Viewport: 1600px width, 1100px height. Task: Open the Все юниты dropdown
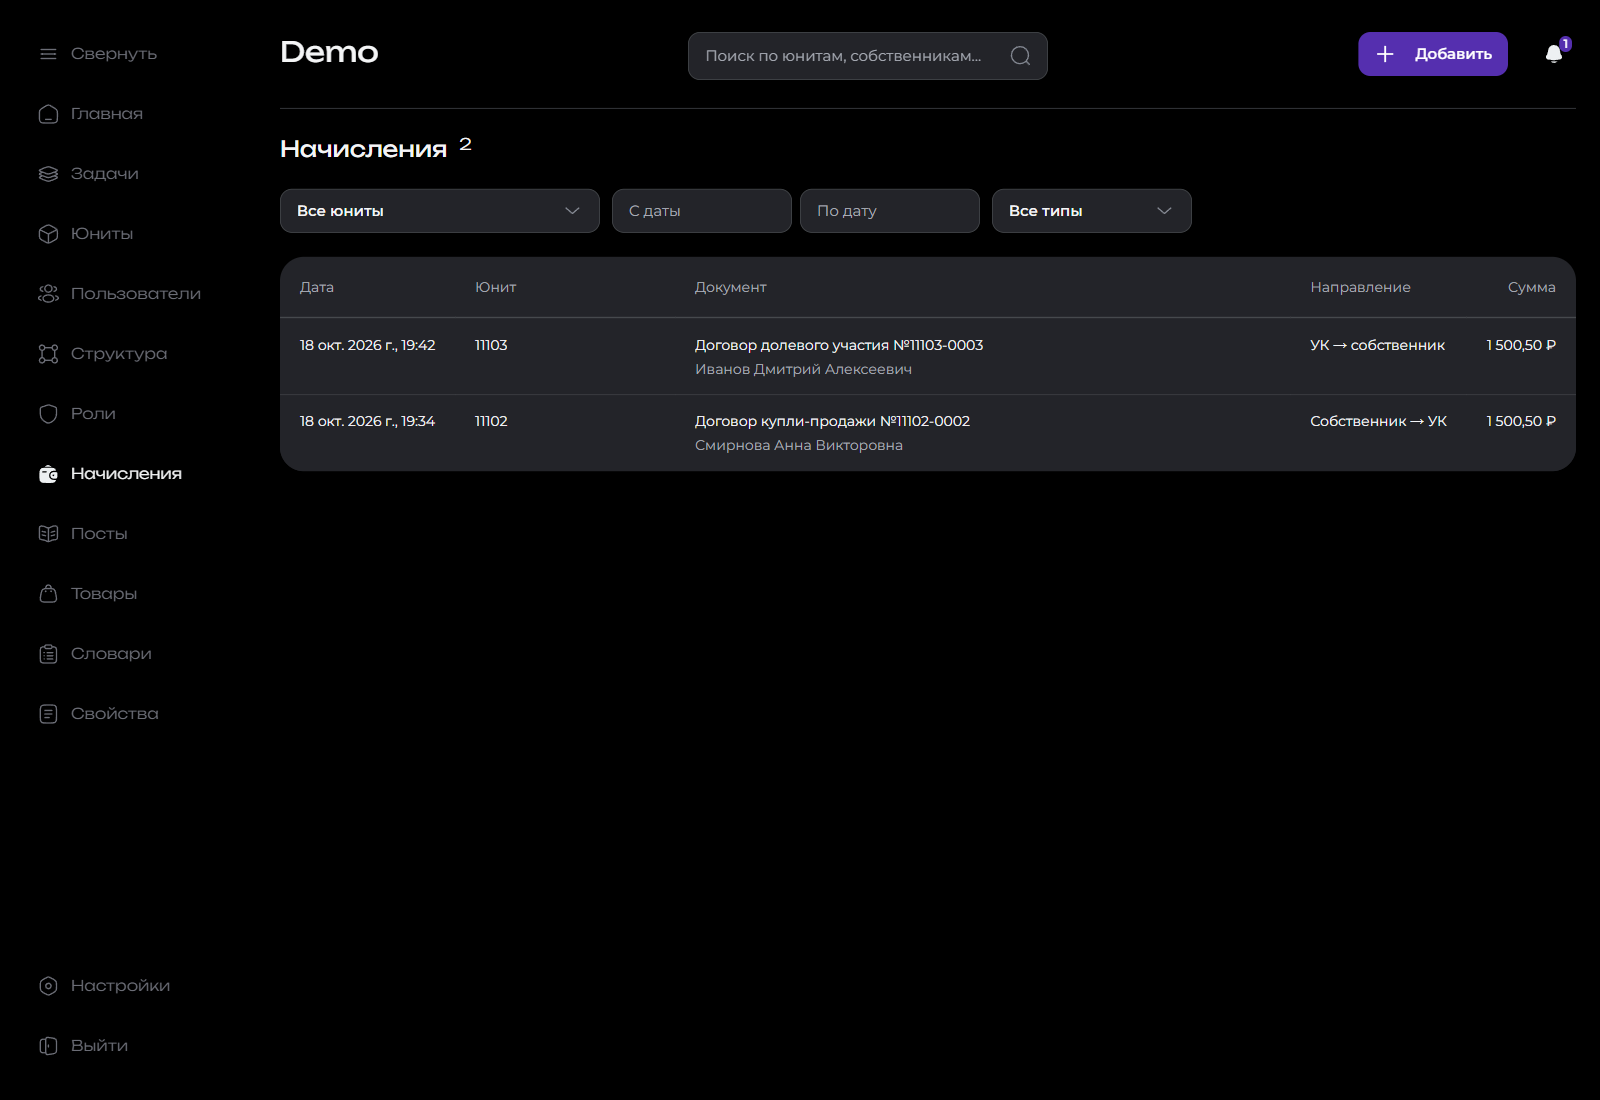440,211
